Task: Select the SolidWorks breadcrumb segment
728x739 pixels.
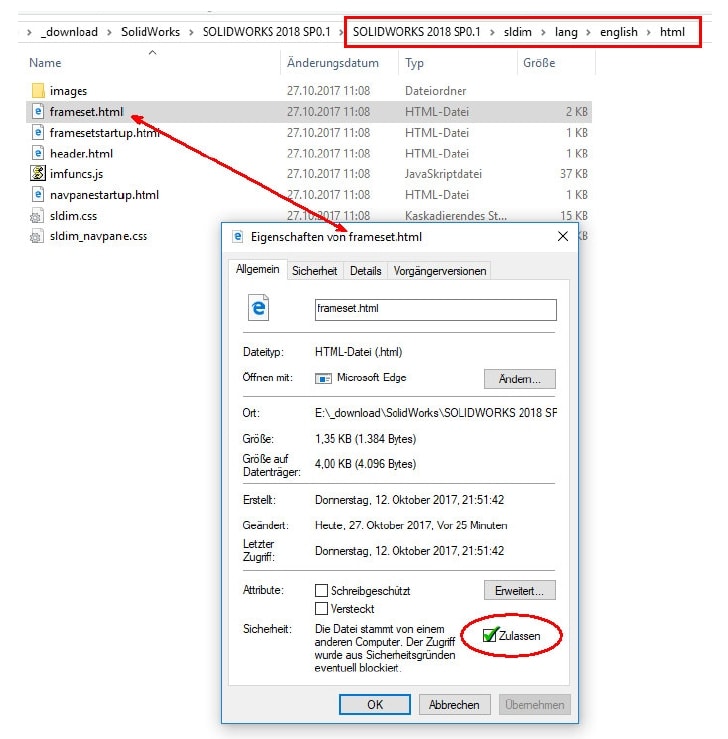Action: coord(150,32)
